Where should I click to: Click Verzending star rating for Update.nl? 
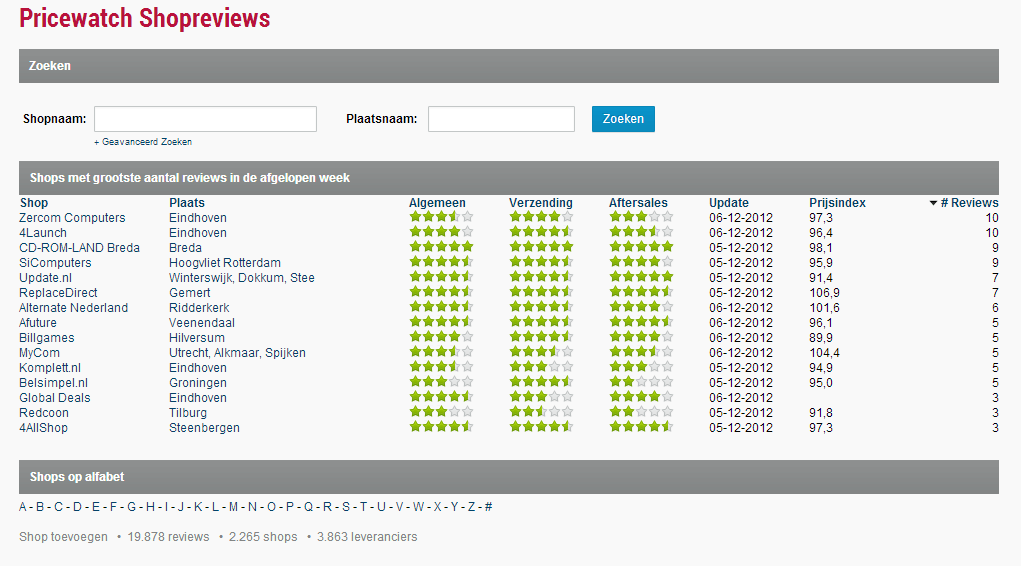541,277
